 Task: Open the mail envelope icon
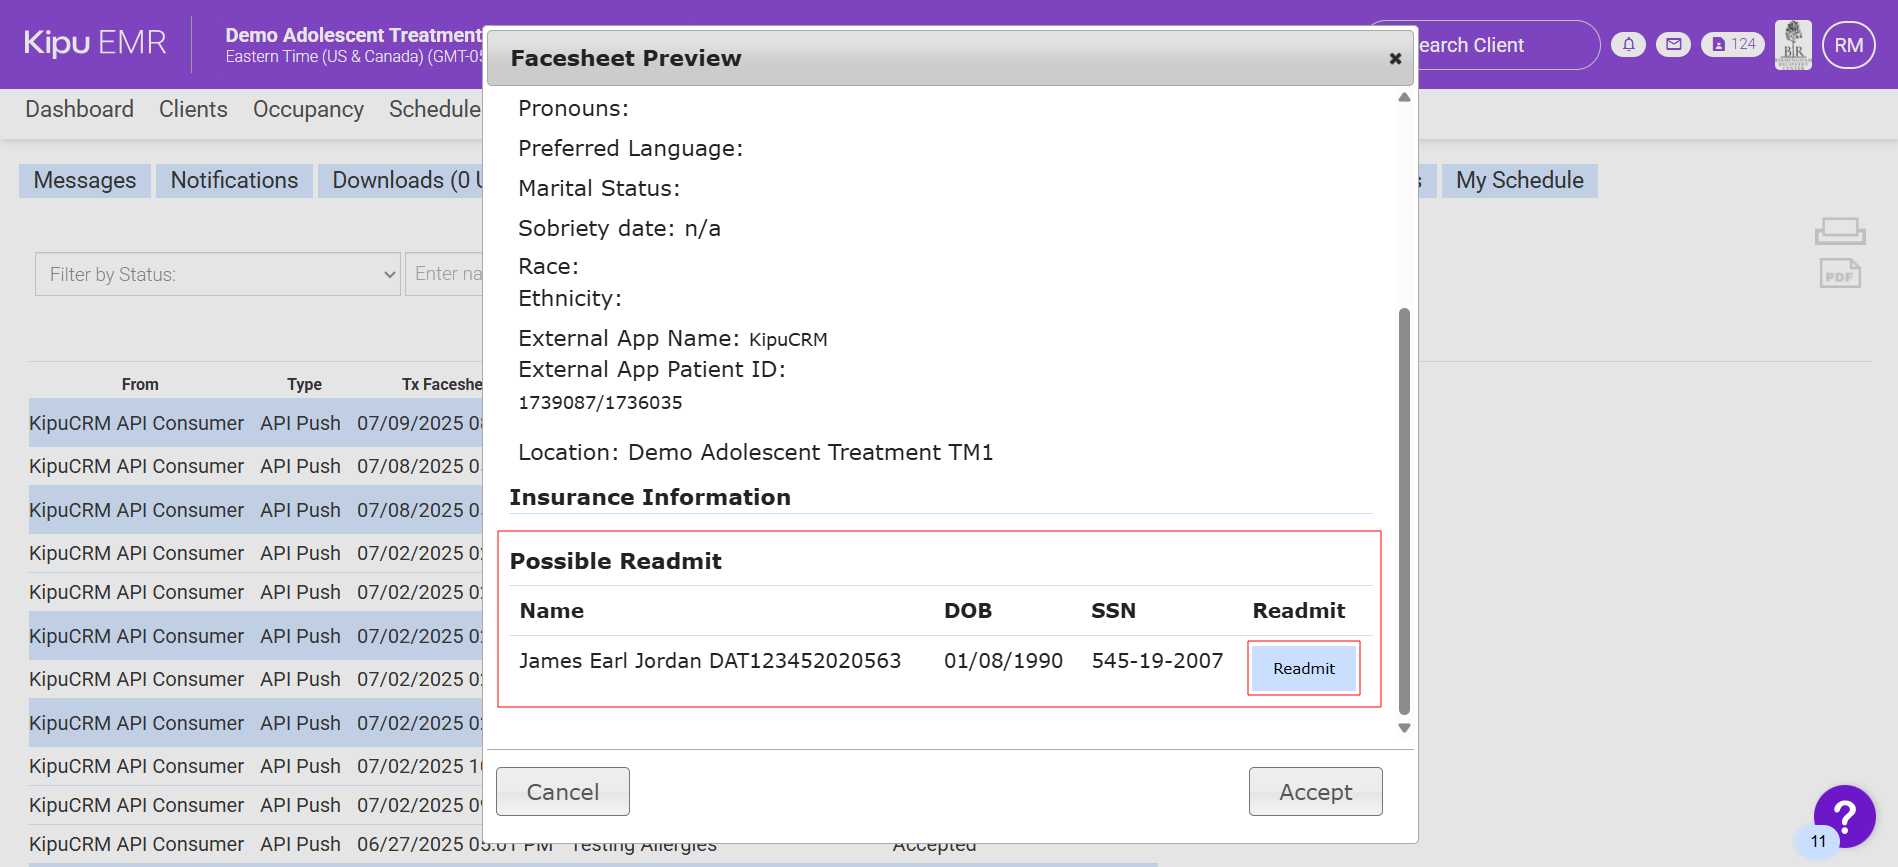click(1673, 45)
